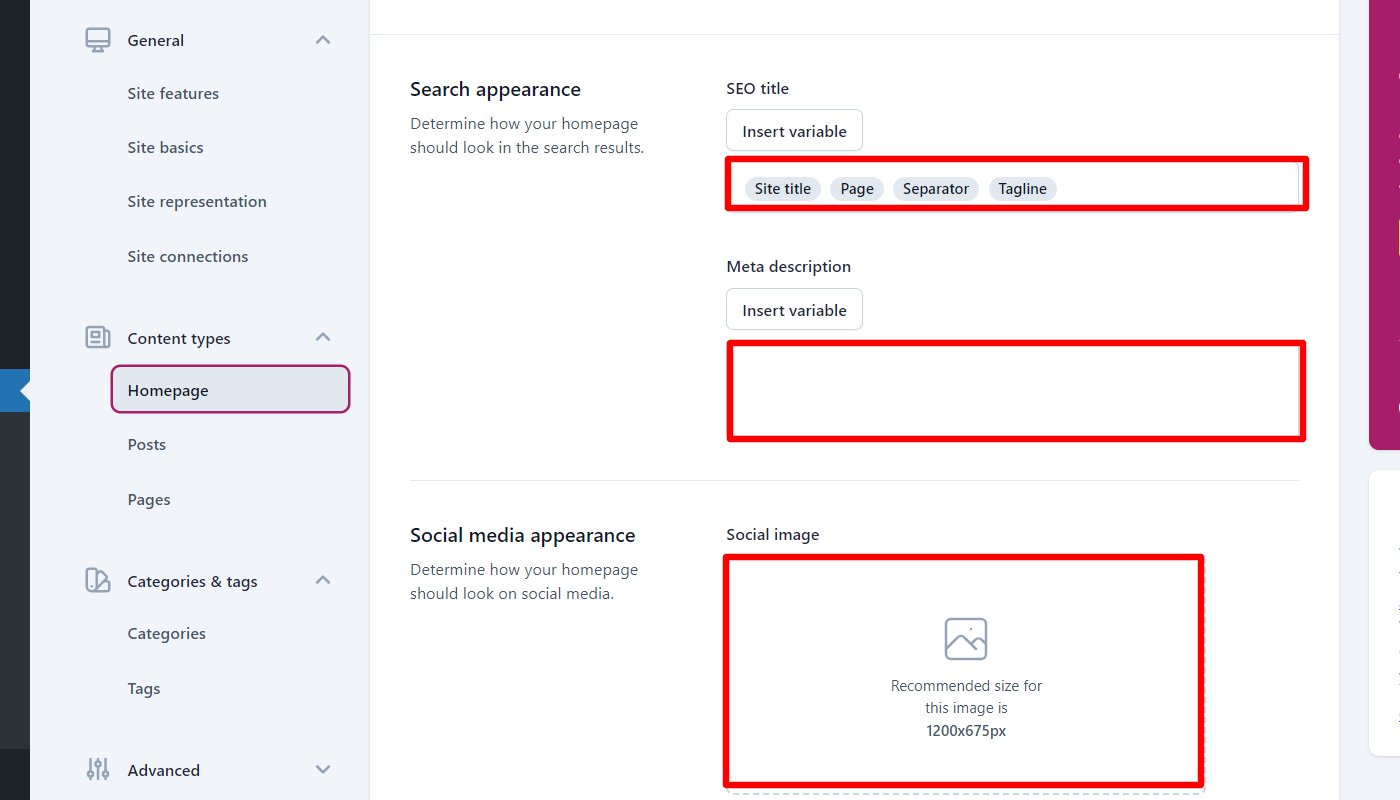Open Site features settings
1400x800 pixels.
click(172, 93)
